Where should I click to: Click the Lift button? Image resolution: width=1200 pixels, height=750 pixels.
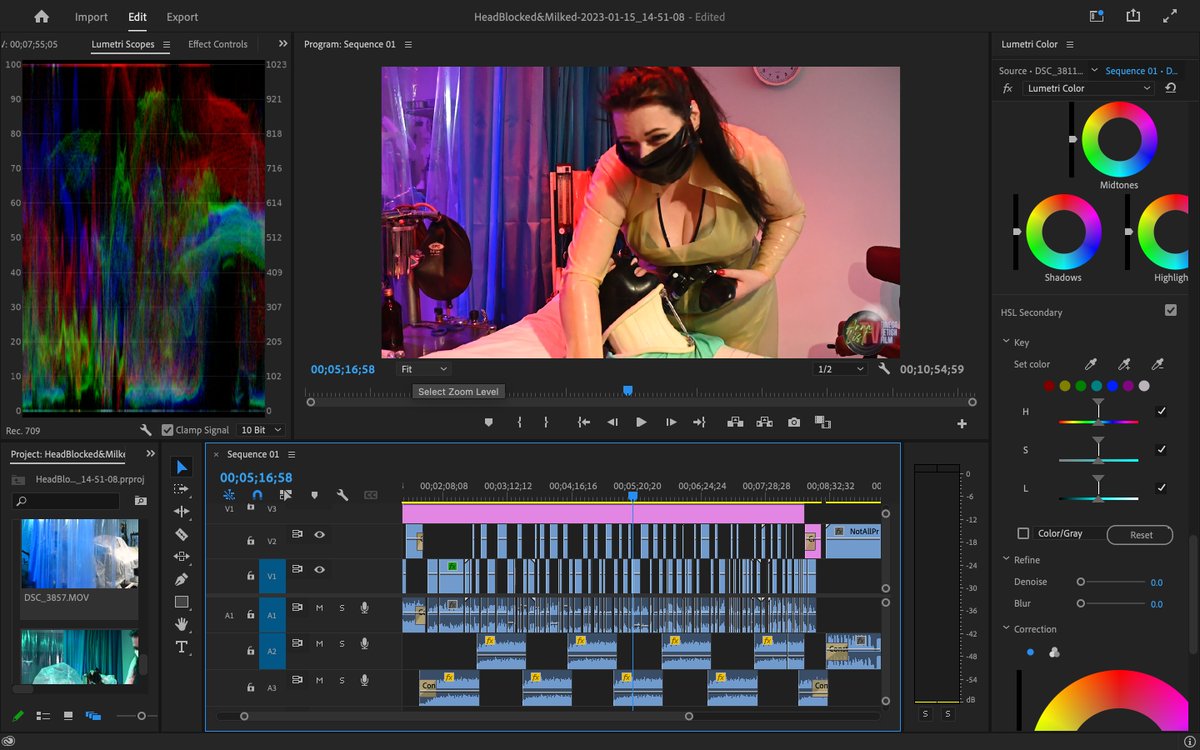pyautogui.click(x=735, y=422)
